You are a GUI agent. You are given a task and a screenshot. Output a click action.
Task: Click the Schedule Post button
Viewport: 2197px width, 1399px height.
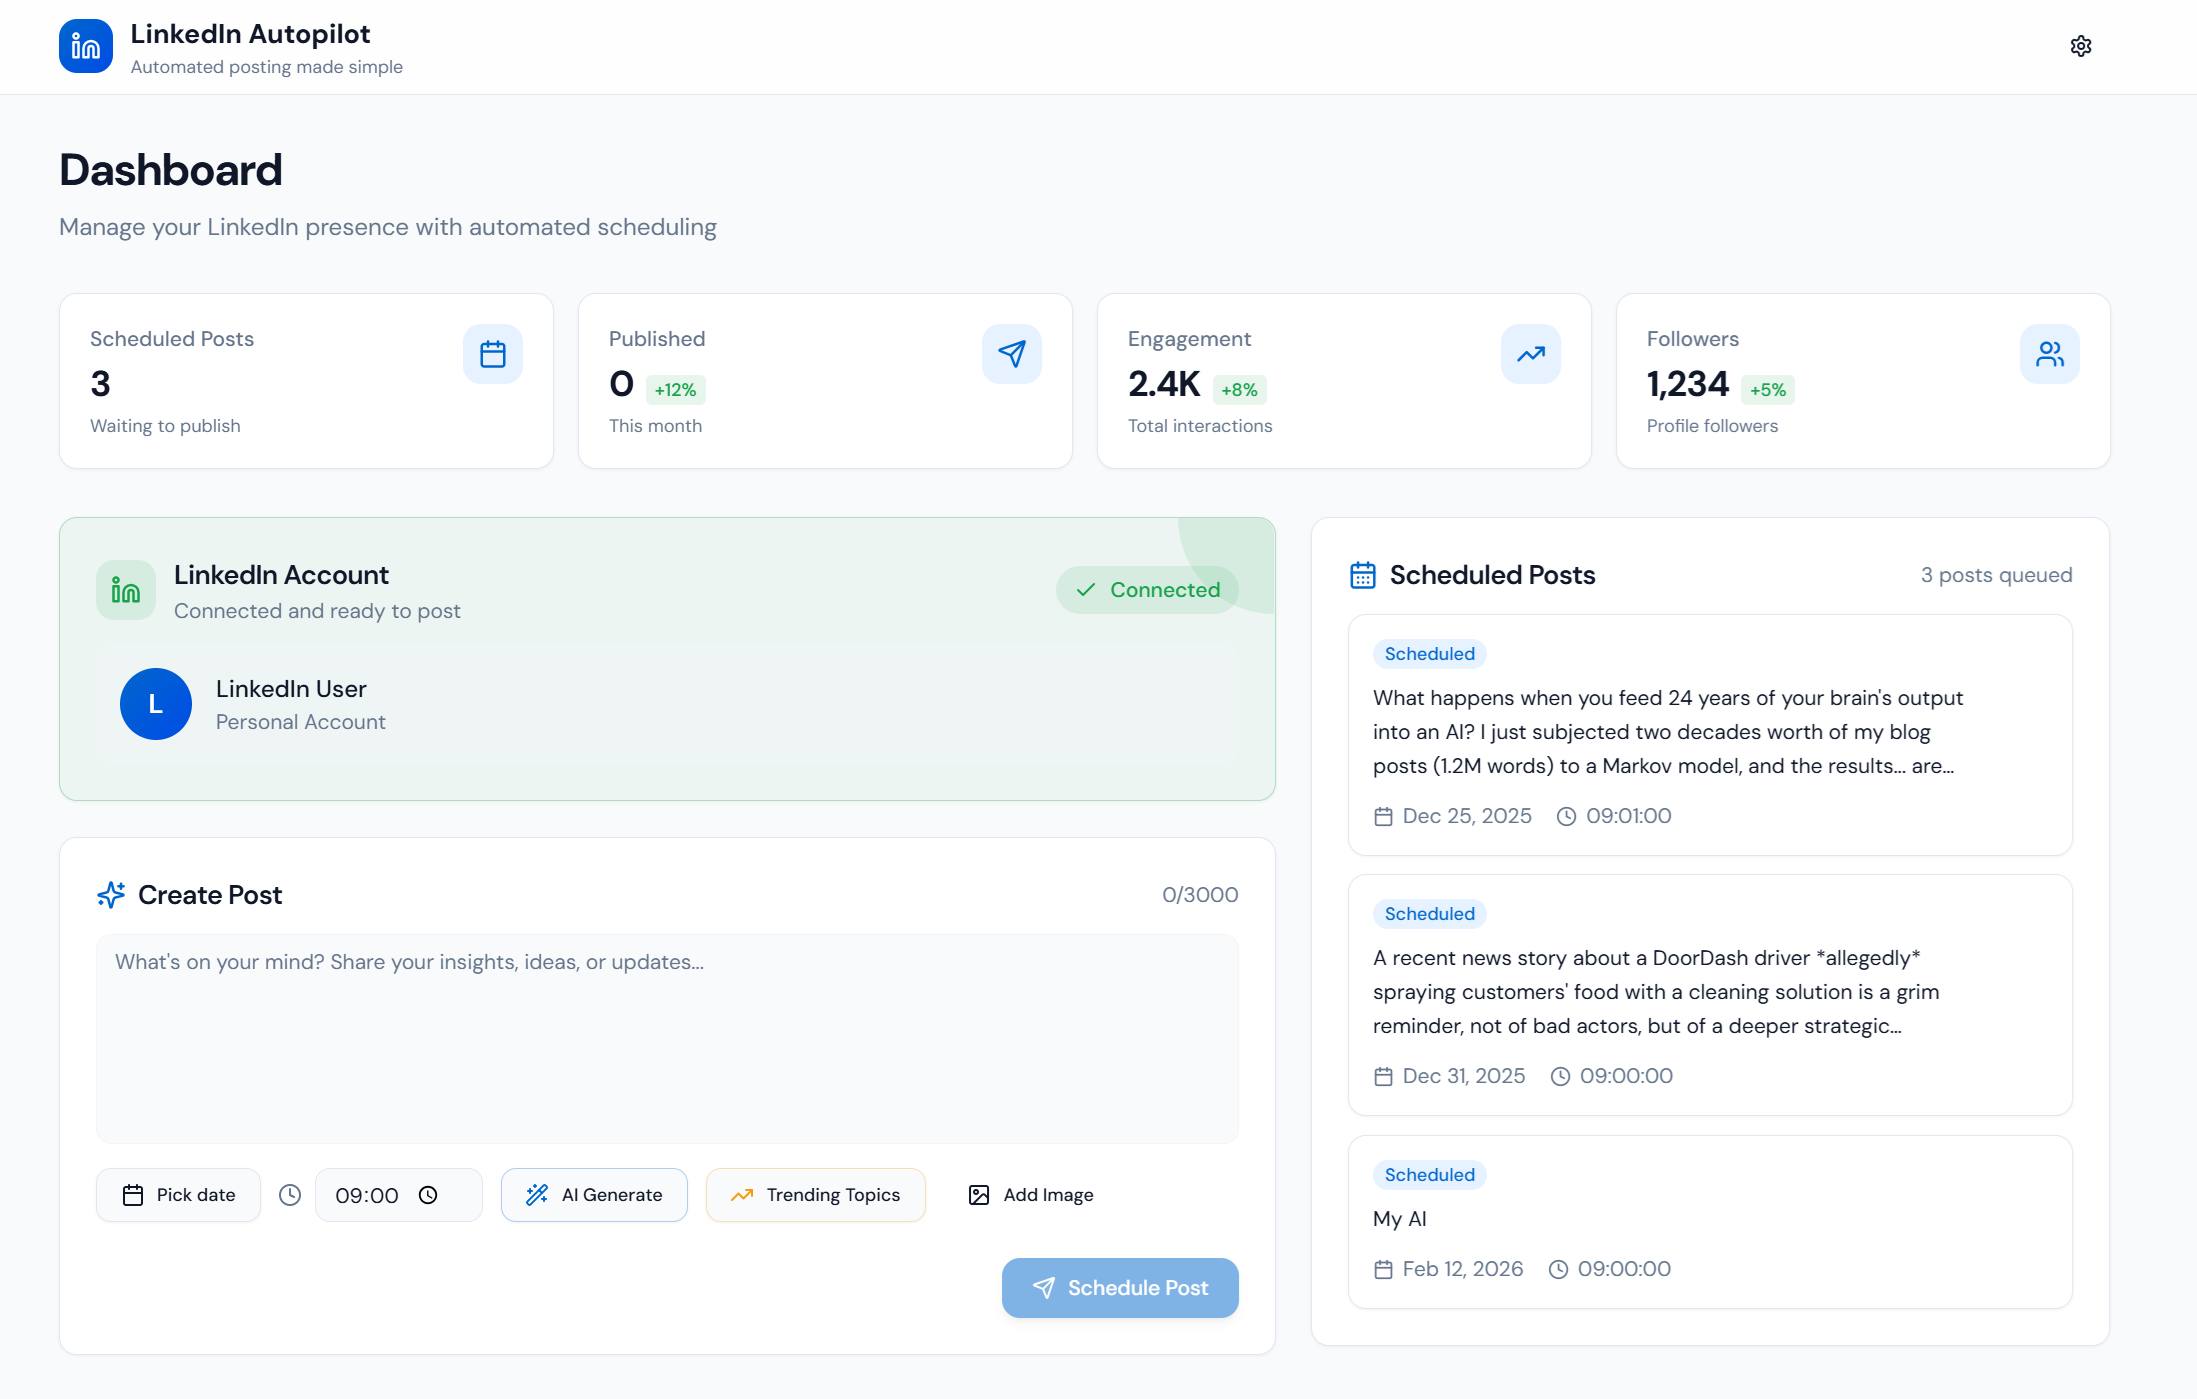click(1120, 1288)
